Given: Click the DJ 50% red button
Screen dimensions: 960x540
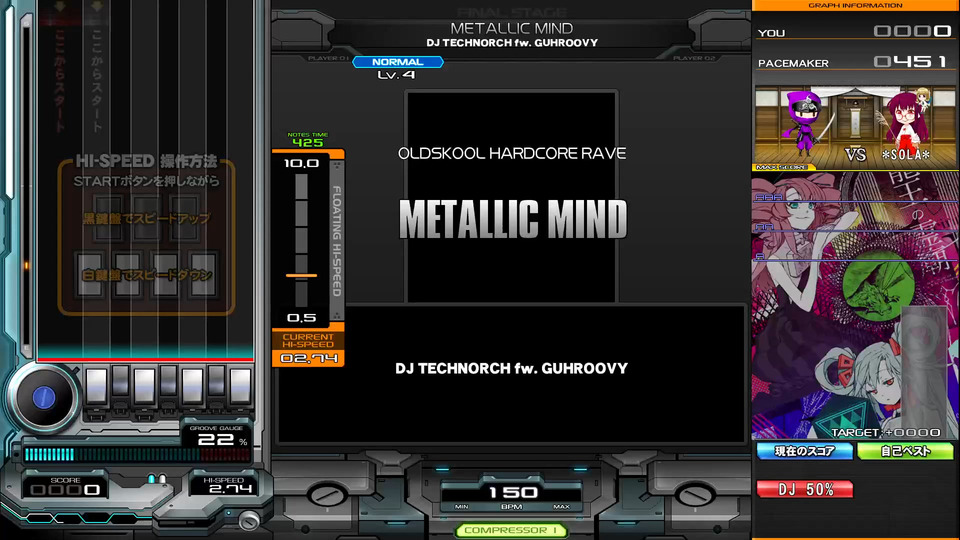Looking at the screenshot, I should point(804,489).
